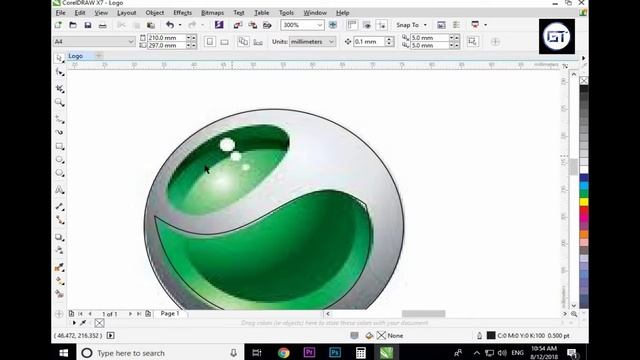Open the Layout menu

(x=127, y=13)
